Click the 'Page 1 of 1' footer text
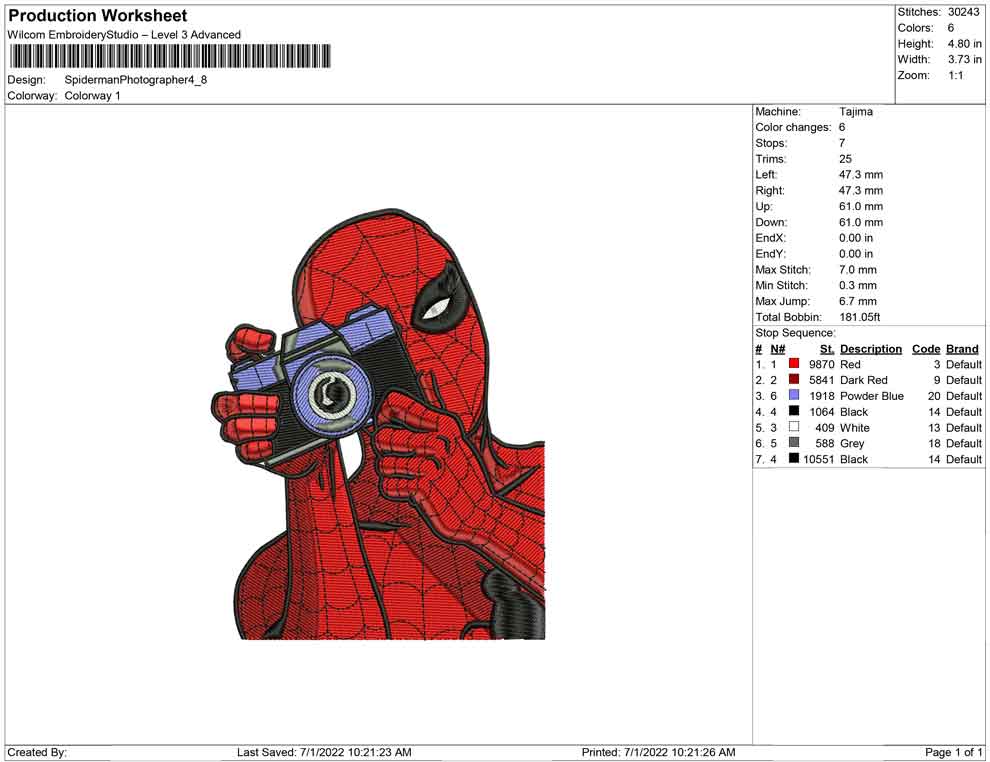 click(x=953, y=752)
